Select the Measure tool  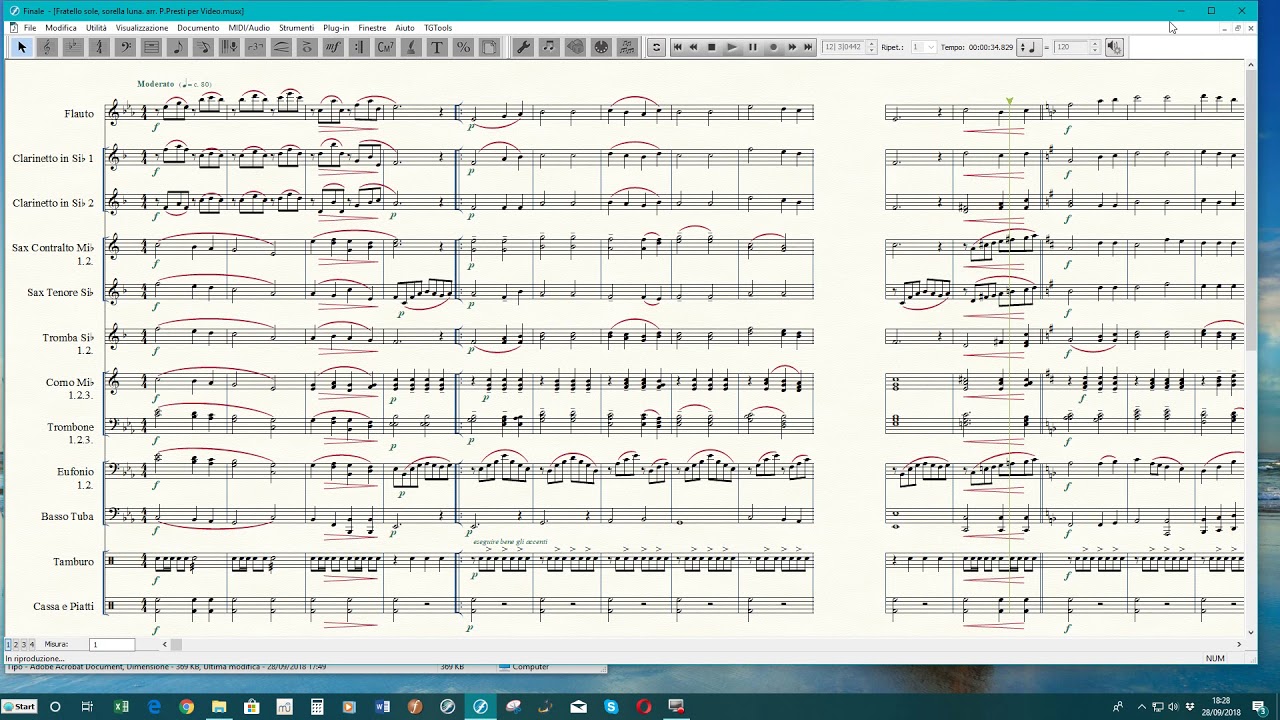[x=151, y=47]
